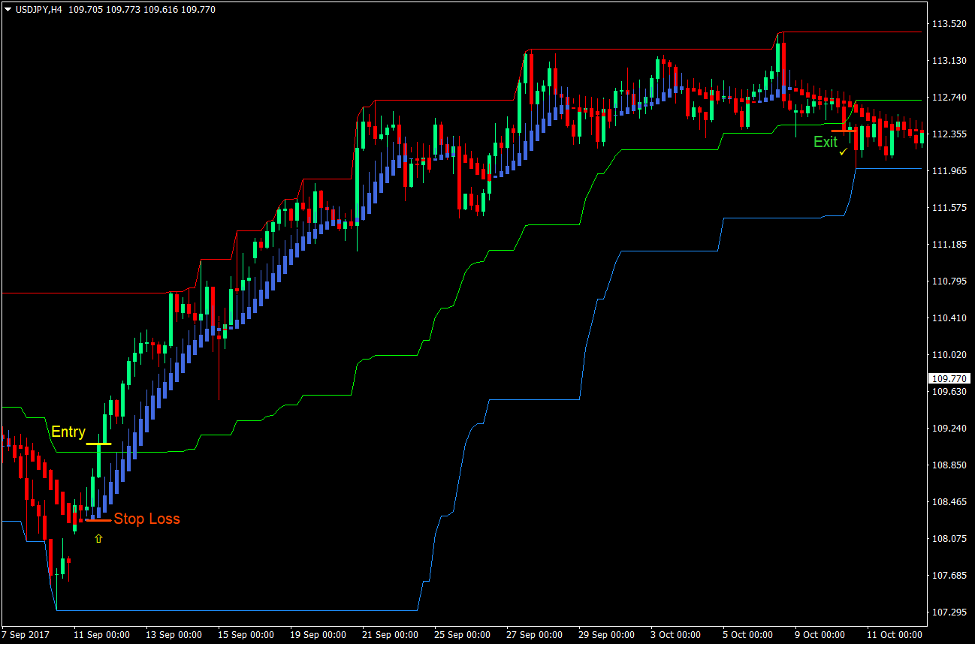Click price axis value 113.130
This screenshot has width=977, height=645.
coord(949,60)
